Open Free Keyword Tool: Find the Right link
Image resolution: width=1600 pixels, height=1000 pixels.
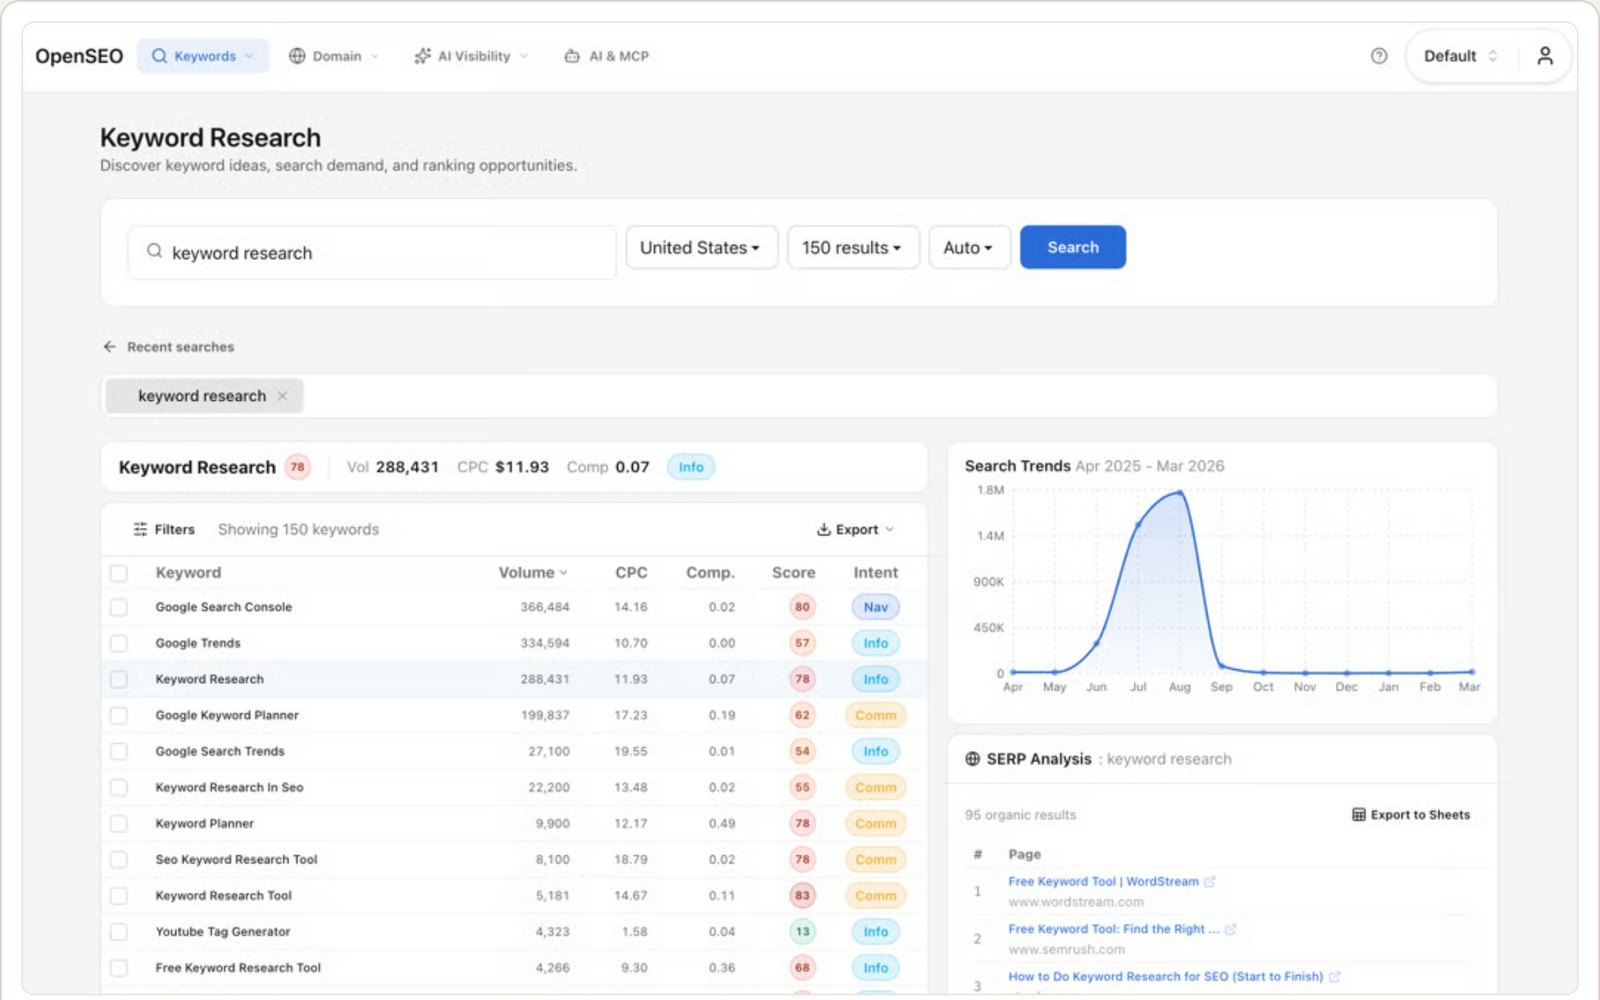(x=1113, y=929)
